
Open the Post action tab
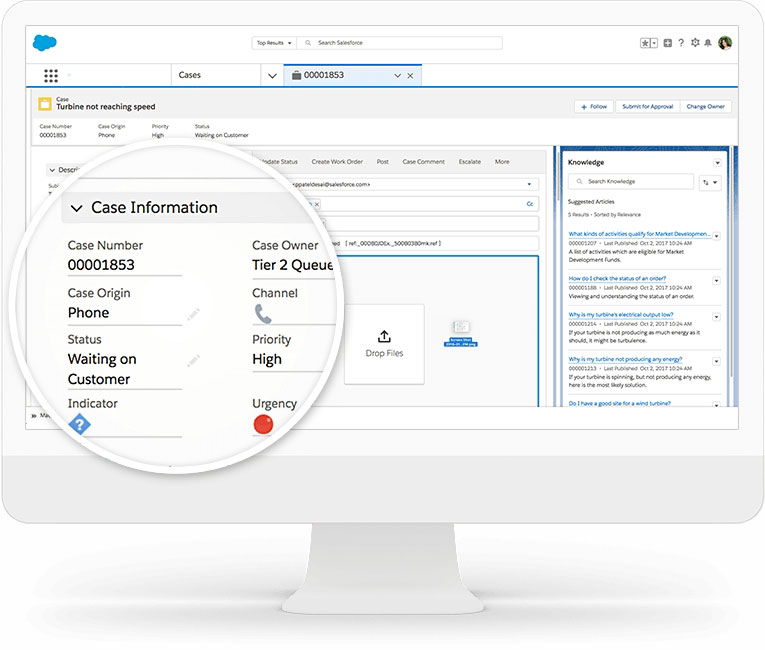pyautogui.click(x=382, y=162)
